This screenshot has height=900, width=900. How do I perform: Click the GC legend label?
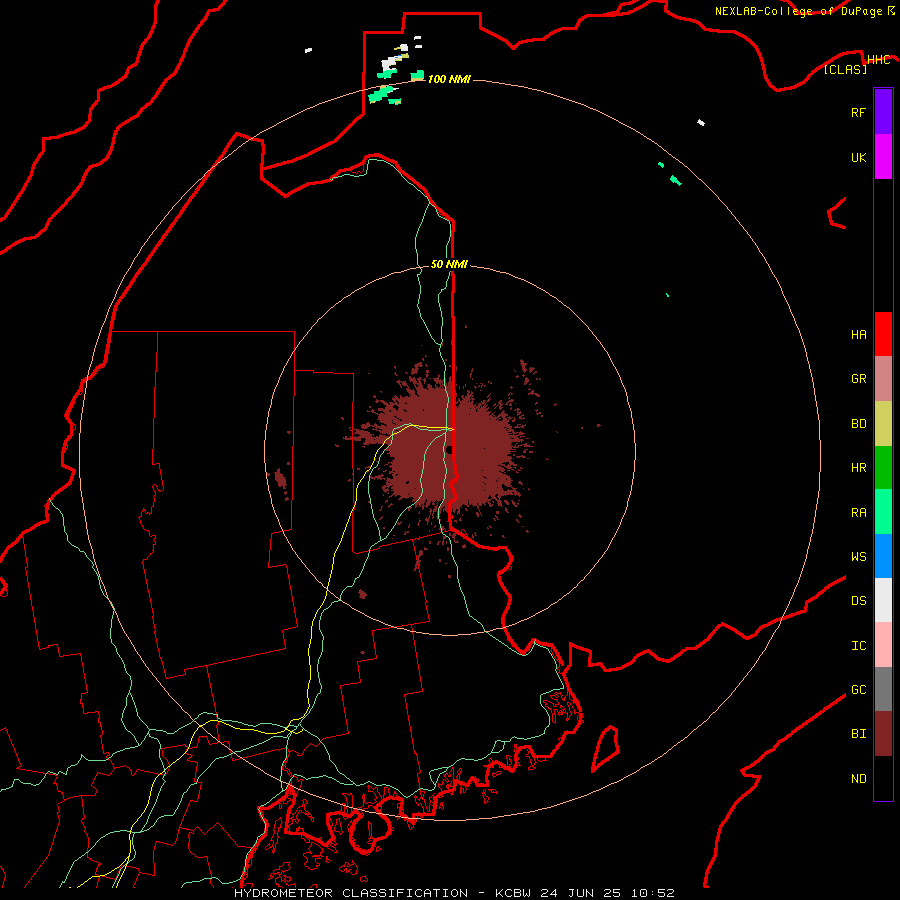click(x=858, y=689)
